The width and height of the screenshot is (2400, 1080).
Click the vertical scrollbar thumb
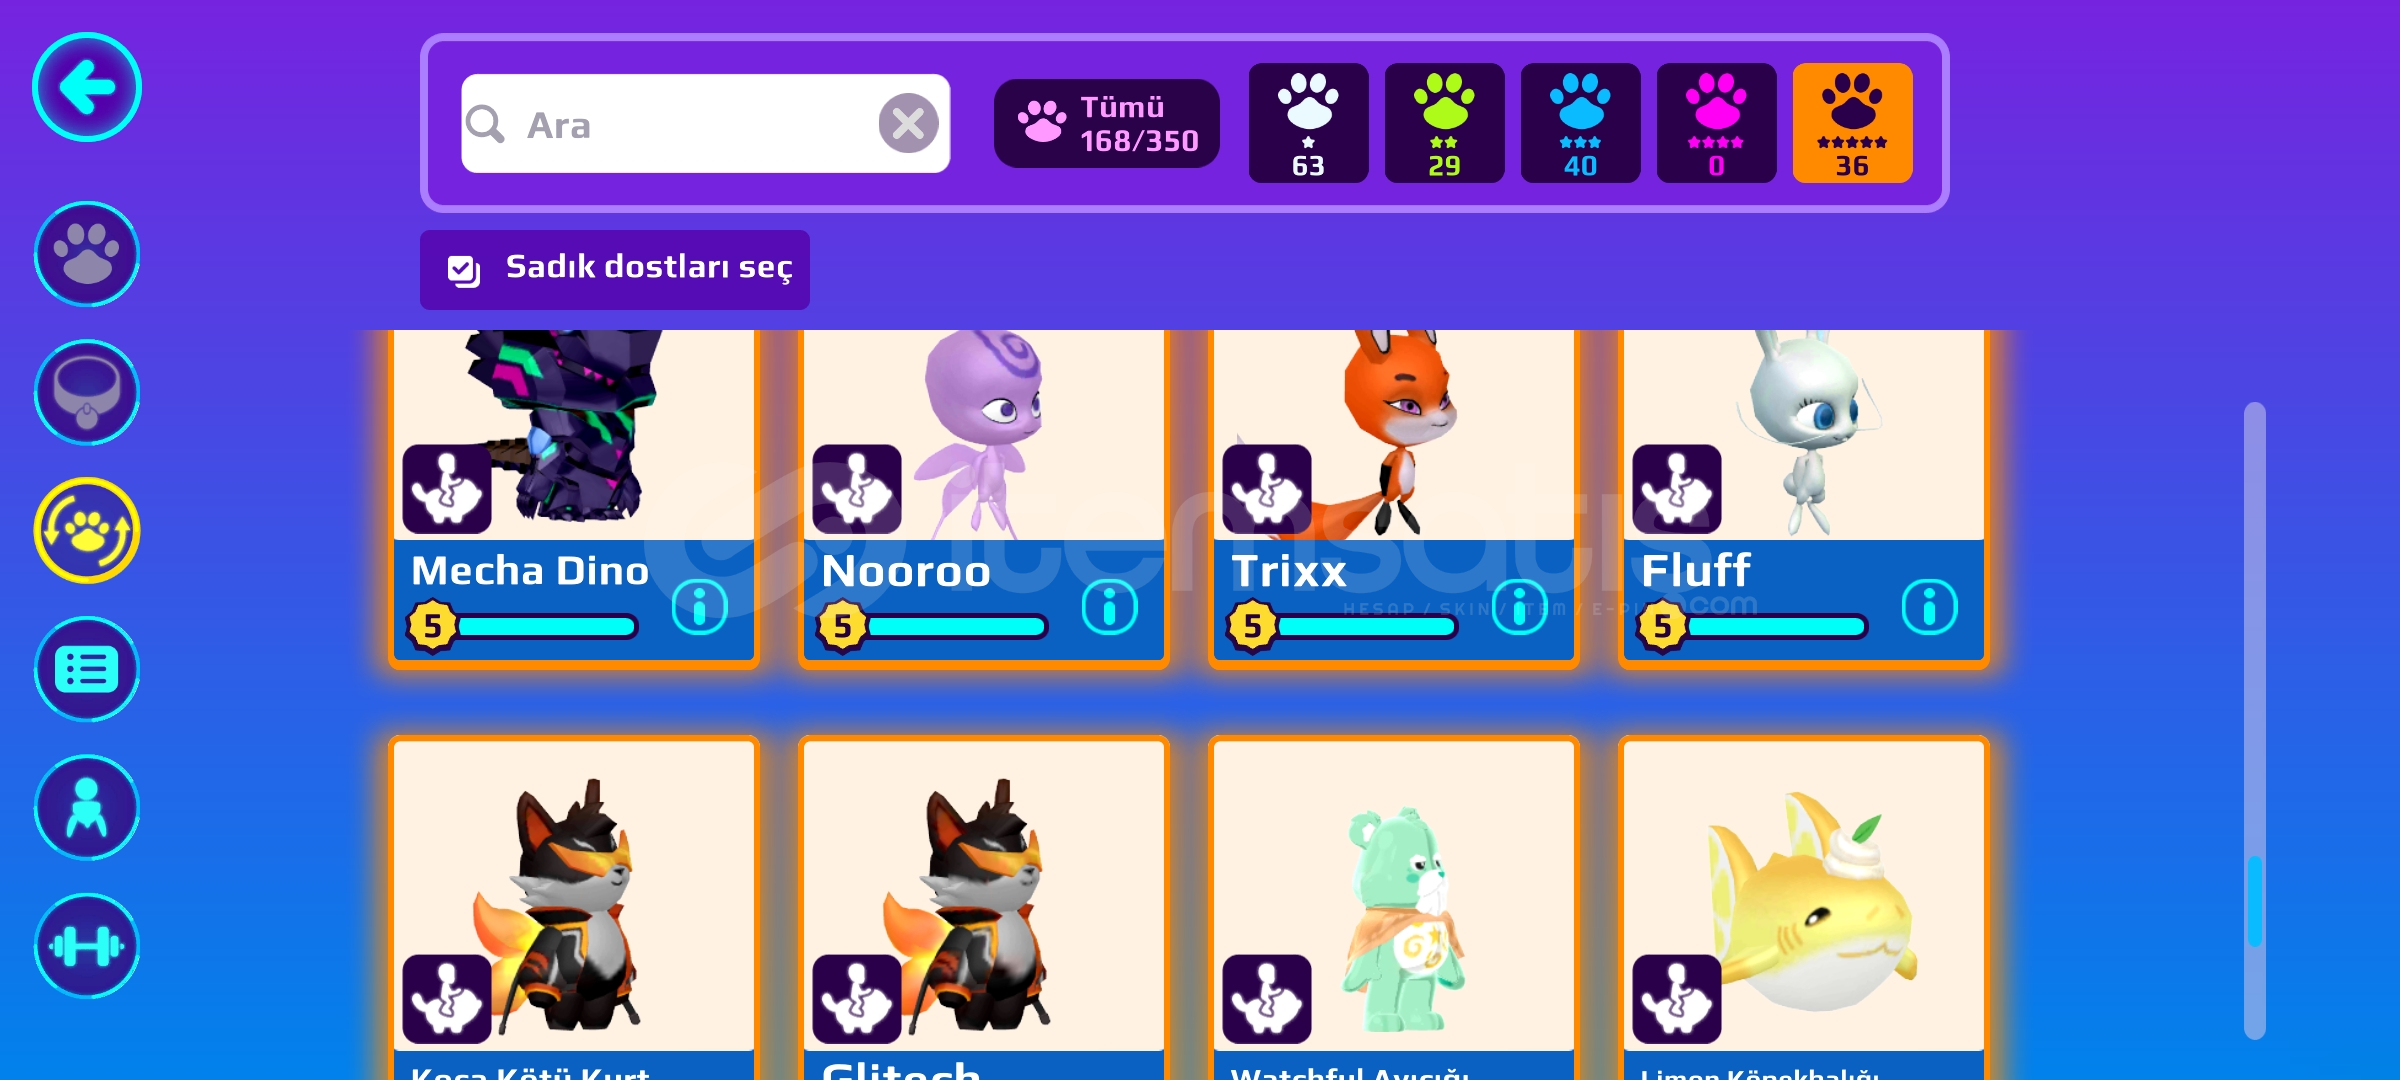click(x=2255, y=900)
